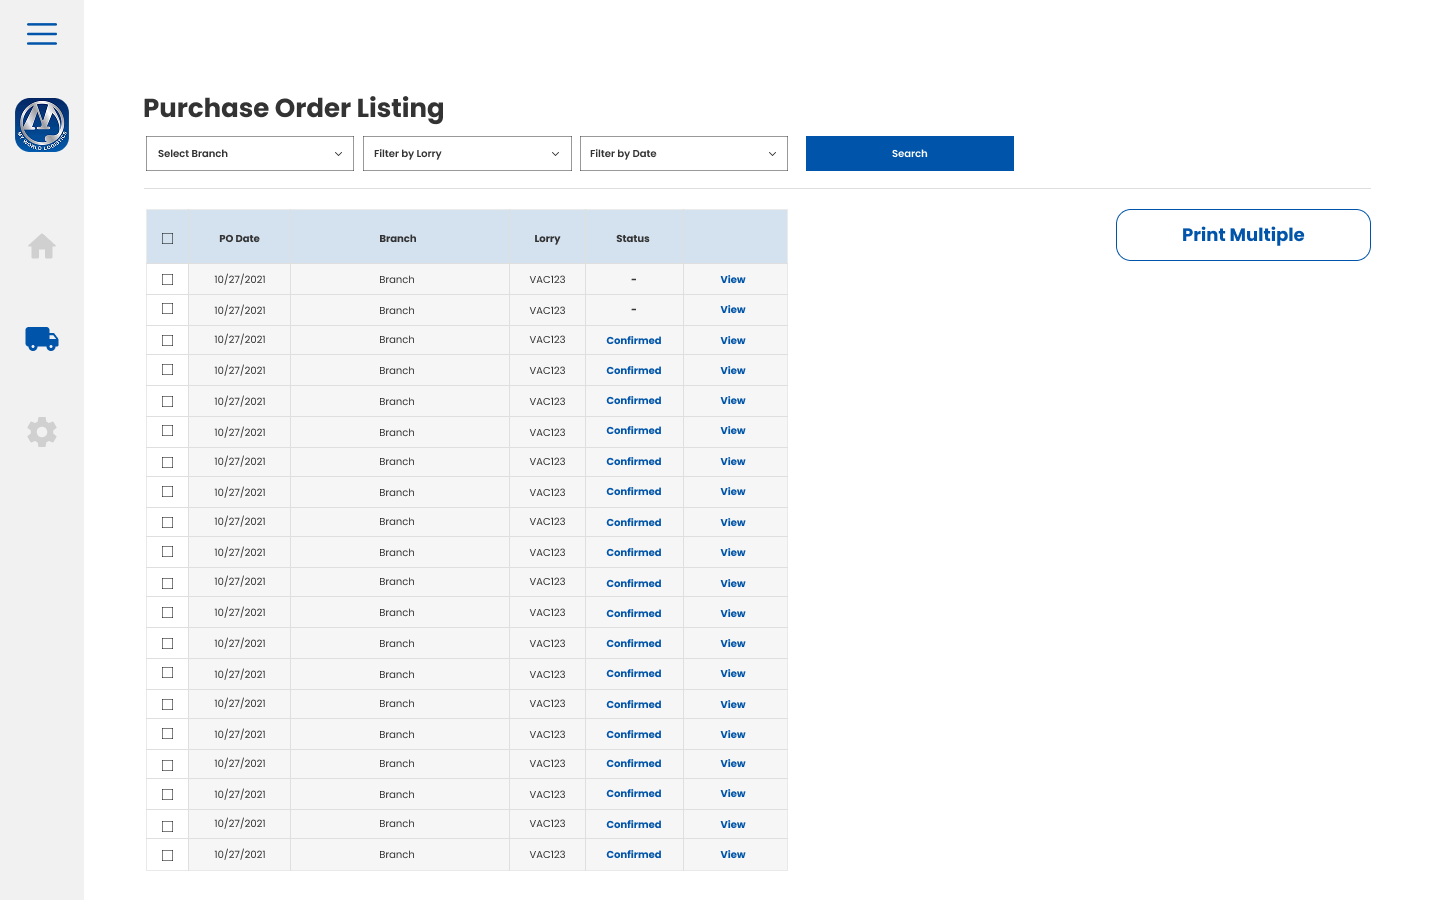Expand the Filter by Lorry dropdown
The height and width of the screenshot is (900, 1440).
tap(467, 154)
